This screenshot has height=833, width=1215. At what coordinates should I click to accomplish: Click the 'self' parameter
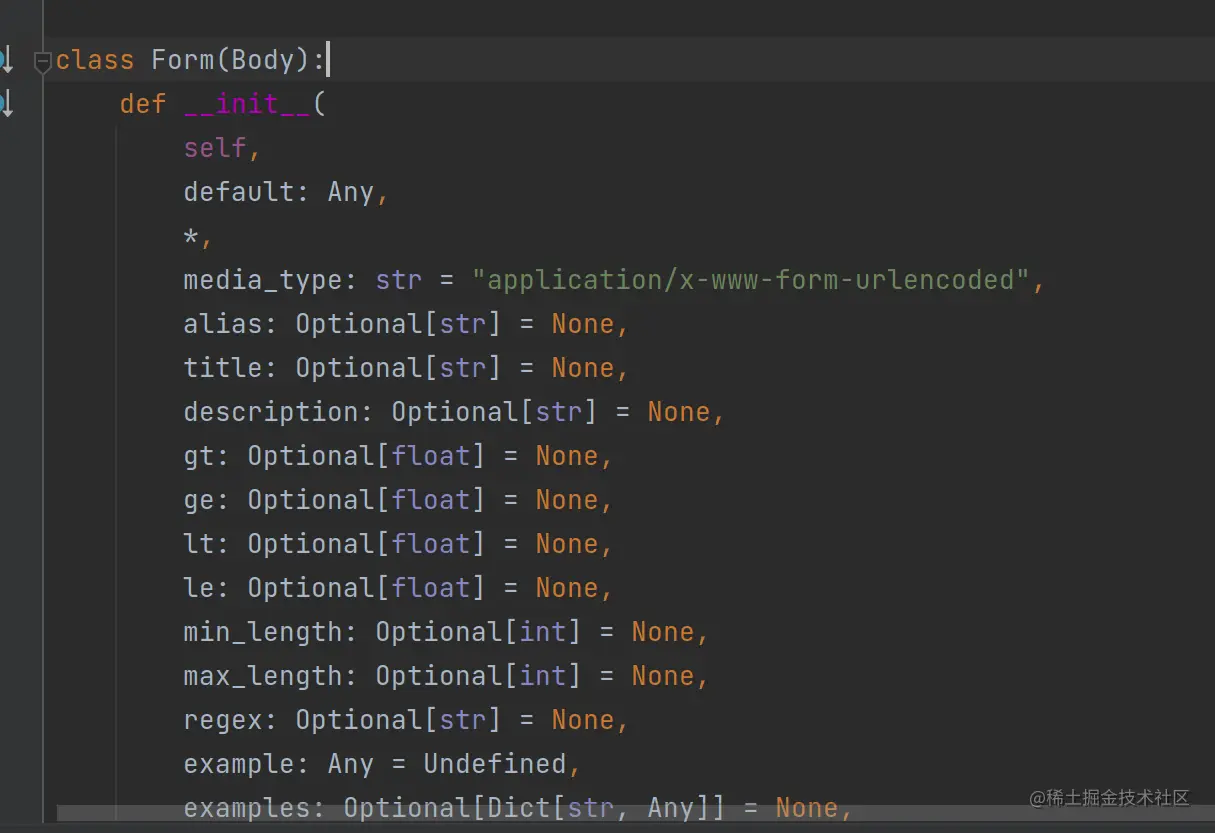click(x=215, y=148)
